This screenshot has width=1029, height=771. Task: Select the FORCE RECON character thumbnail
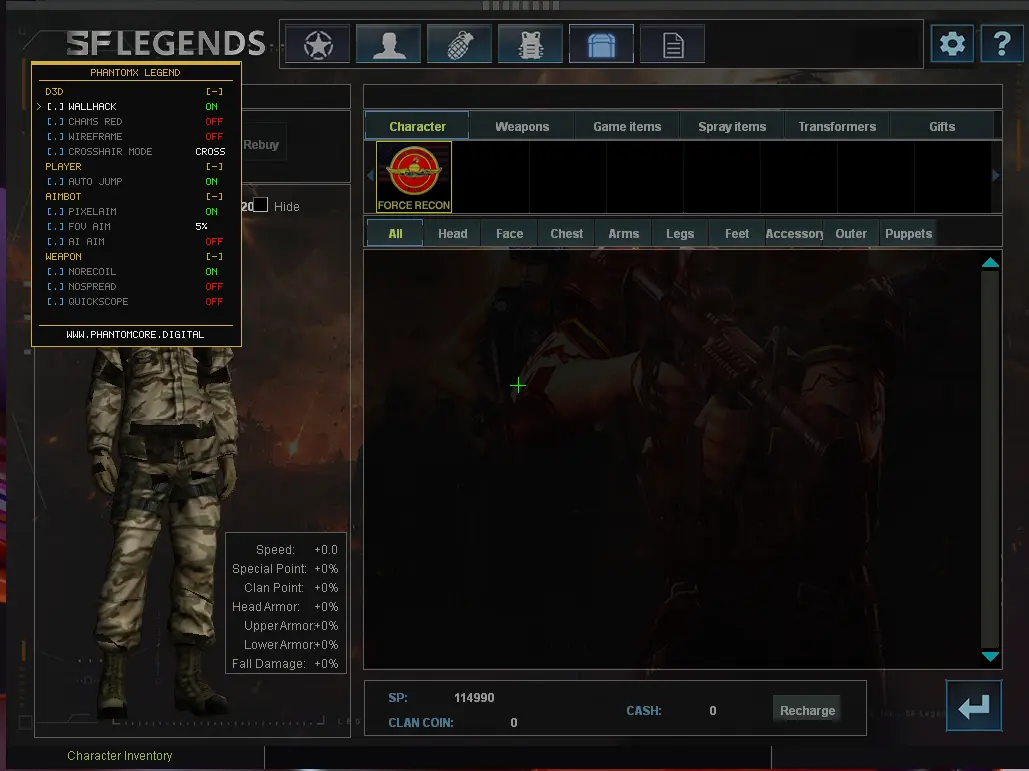pos(413,177)
